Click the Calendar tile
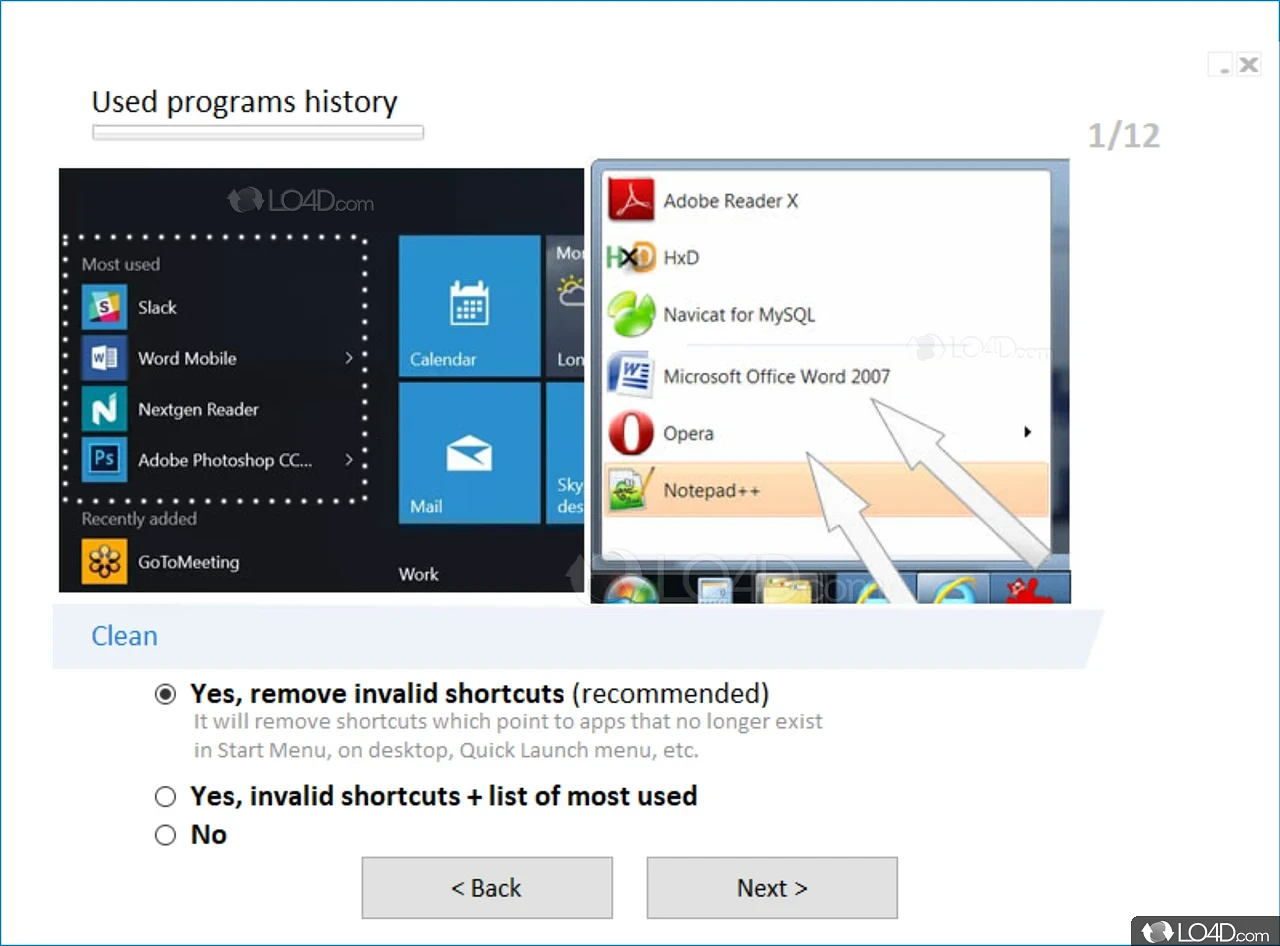1280x946 pixels. (x=470, y=306)
